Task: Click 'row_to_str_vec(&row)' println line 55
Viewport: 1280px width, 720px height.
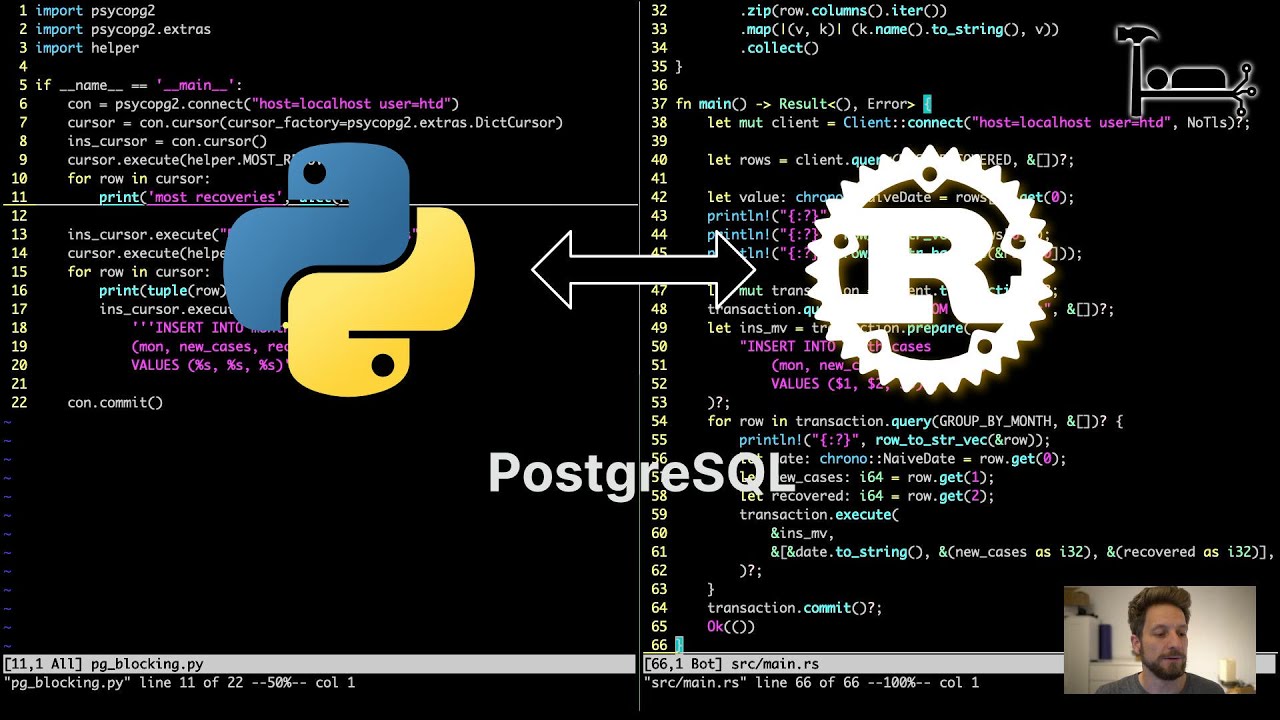Action: click(895, 440)
